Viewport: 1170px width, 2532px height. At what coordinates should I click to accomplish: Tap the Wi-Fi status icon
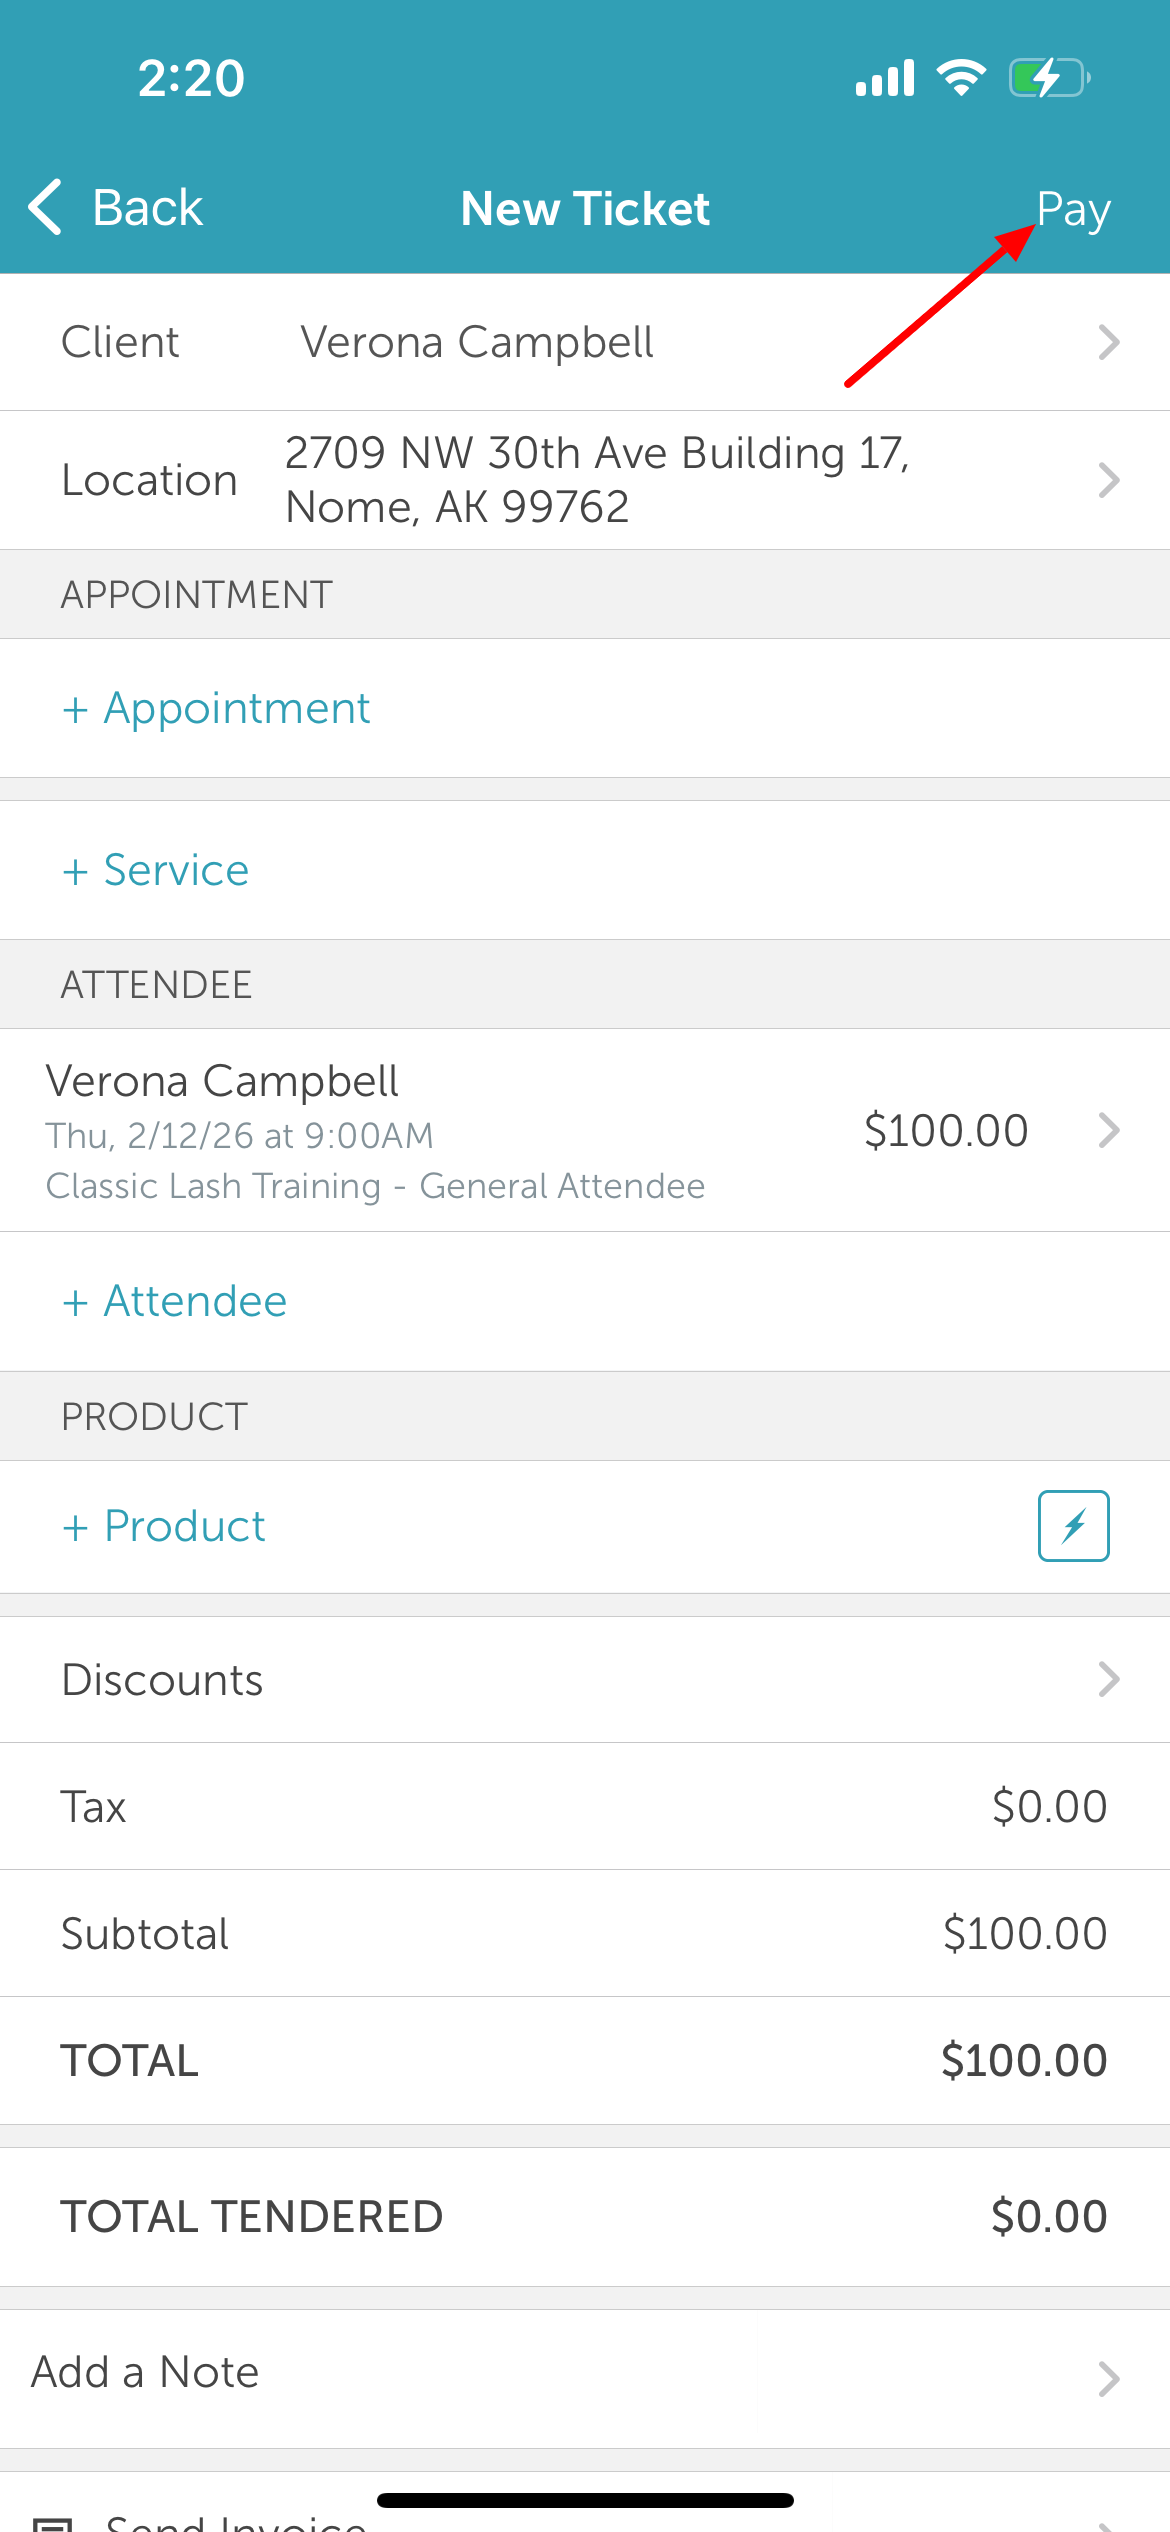coord(961,78)
